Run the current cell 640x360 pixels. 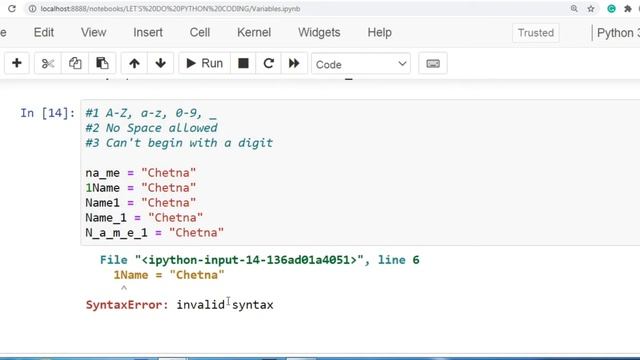(x=204, y=63)
